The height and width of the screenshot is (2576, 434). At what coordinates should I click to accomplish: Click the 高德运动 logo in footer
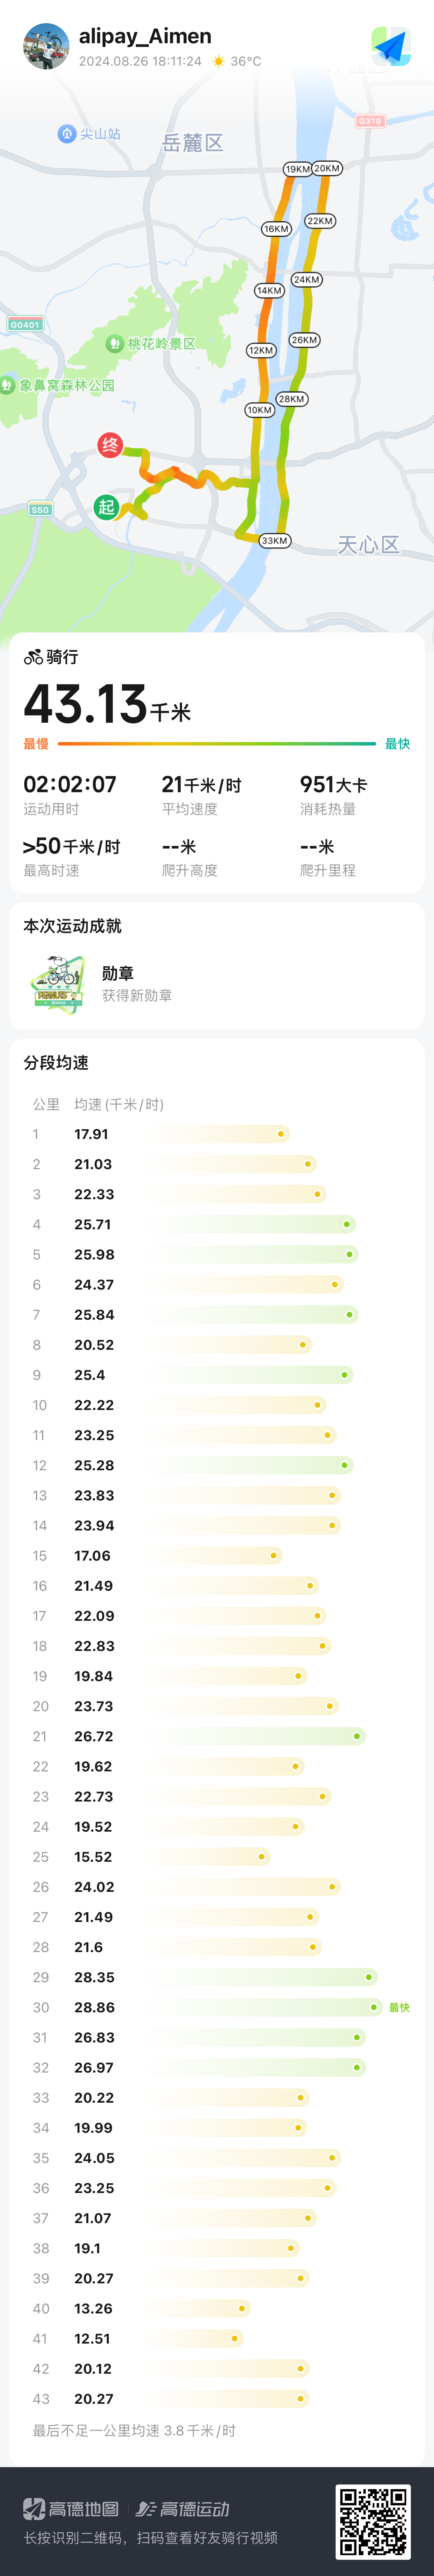pos(183,2508)
